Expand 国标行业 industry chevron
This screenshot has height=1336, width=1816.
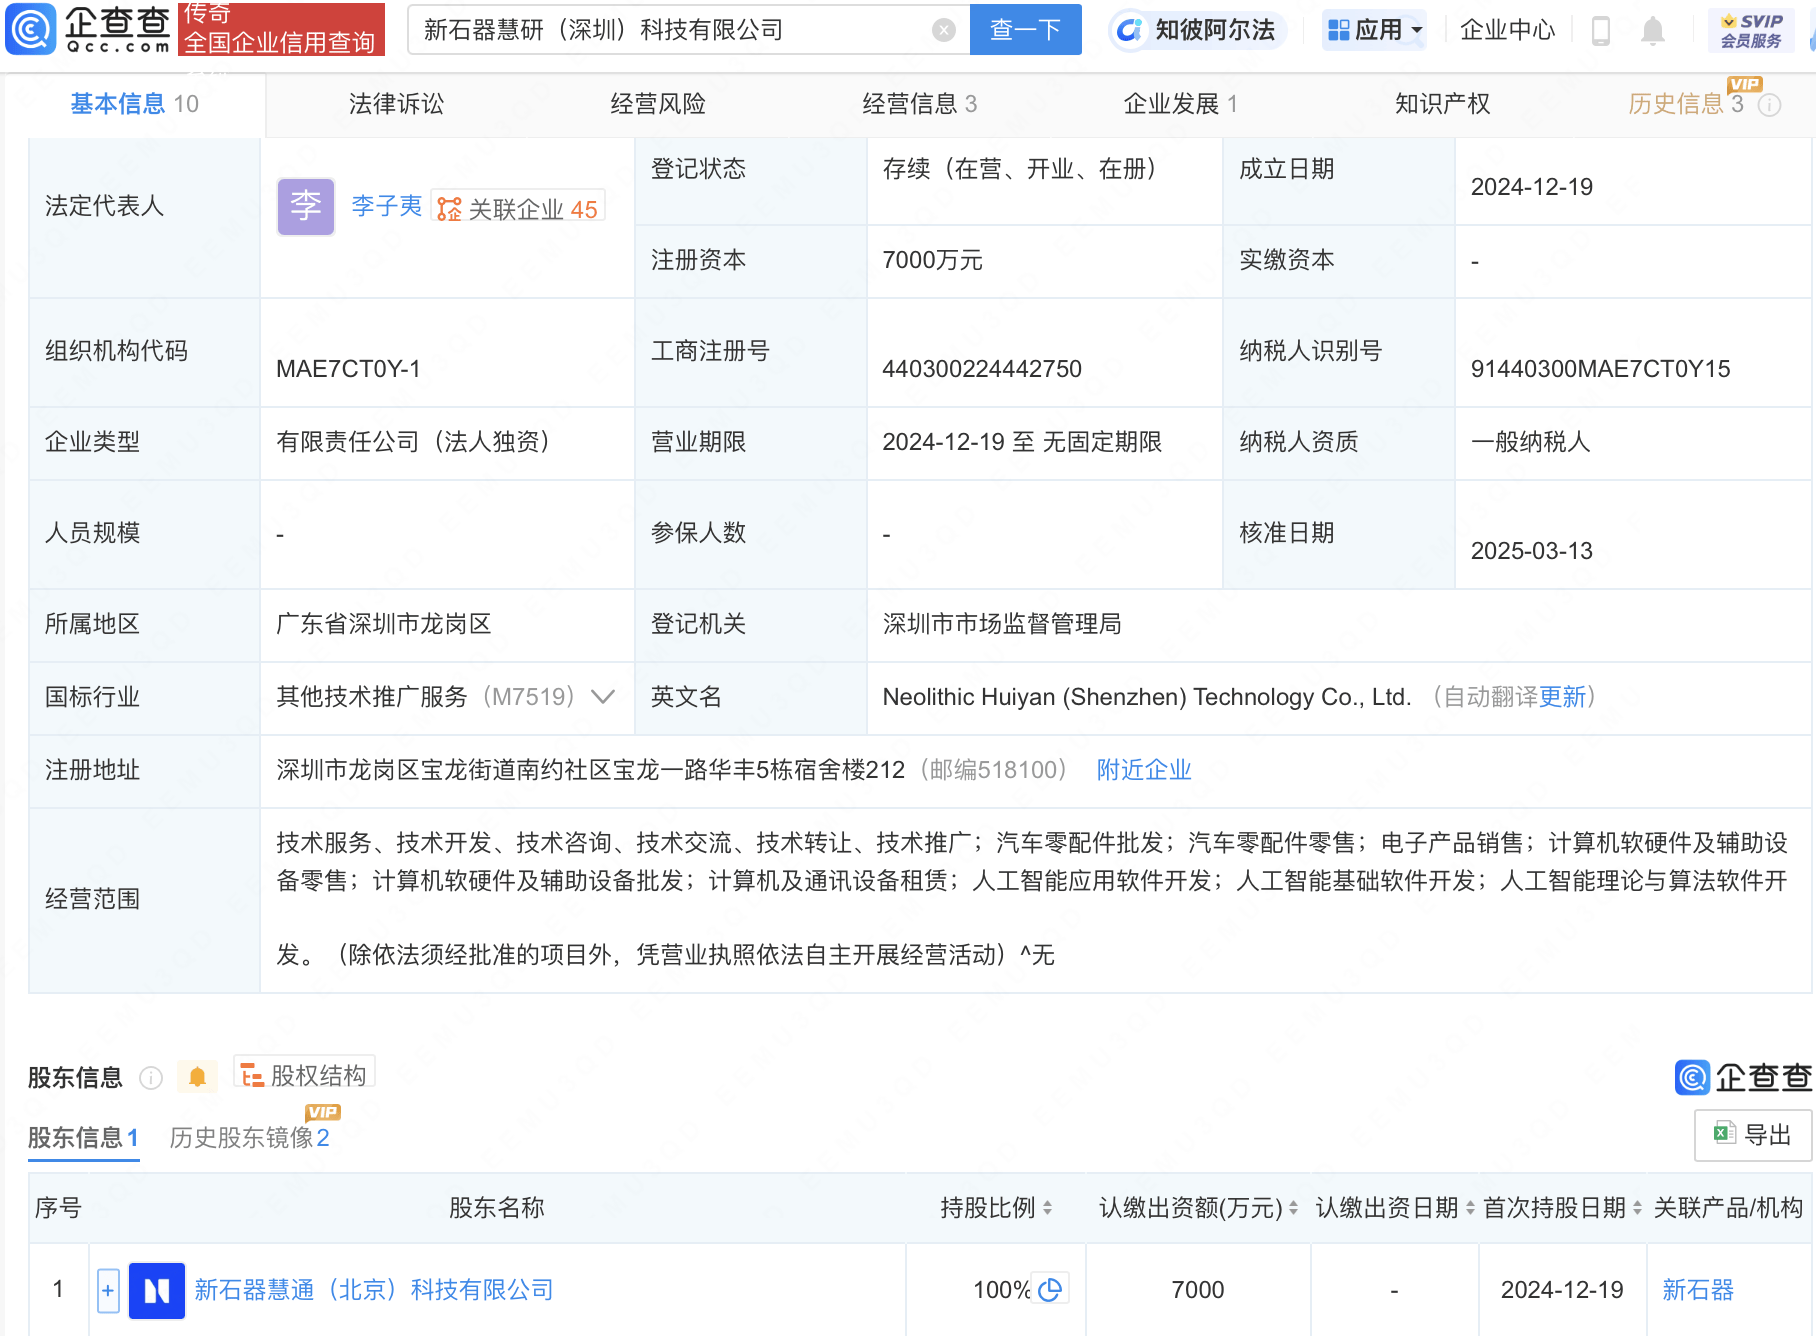point(603,697)
